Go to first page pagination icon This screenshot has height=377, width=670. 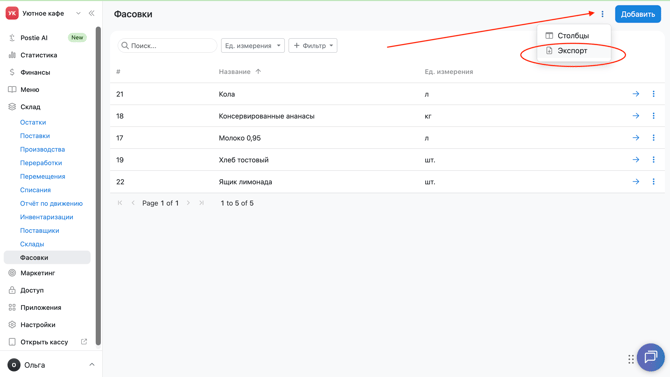coord(120,203)
